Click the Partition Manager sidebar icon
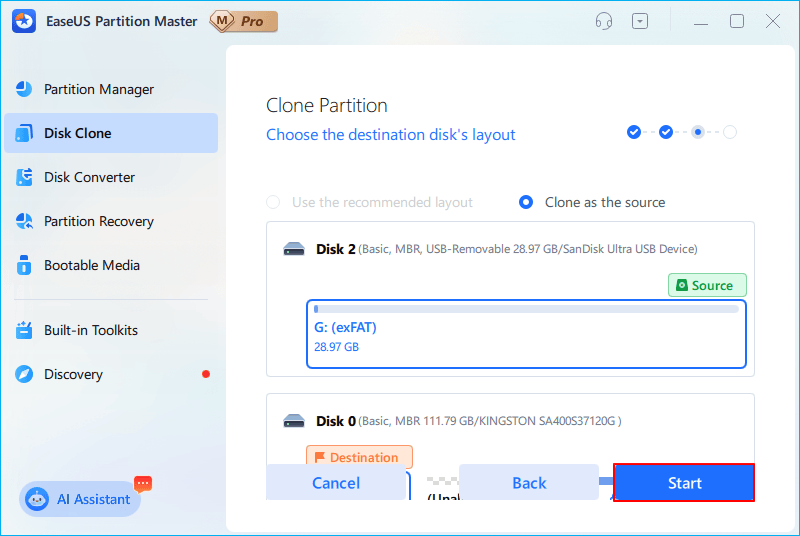800x536 pixels. click(25, 89)
